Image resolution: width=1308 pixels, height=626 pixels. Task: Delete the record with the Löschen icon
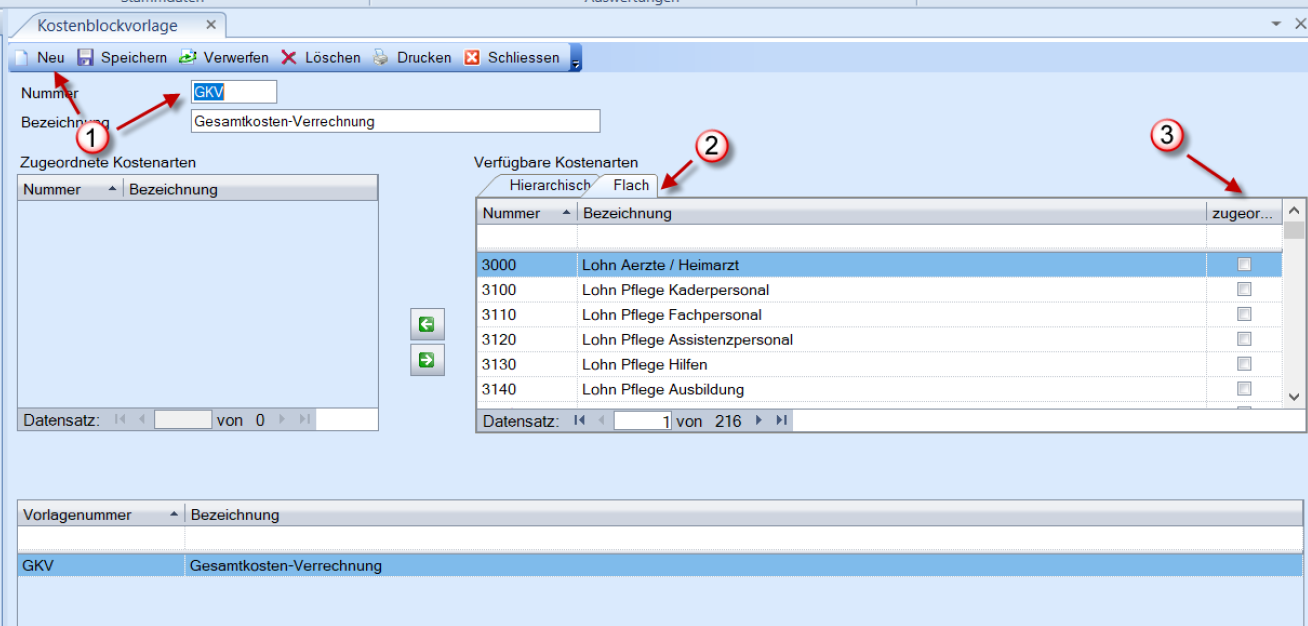click(289, 58)
